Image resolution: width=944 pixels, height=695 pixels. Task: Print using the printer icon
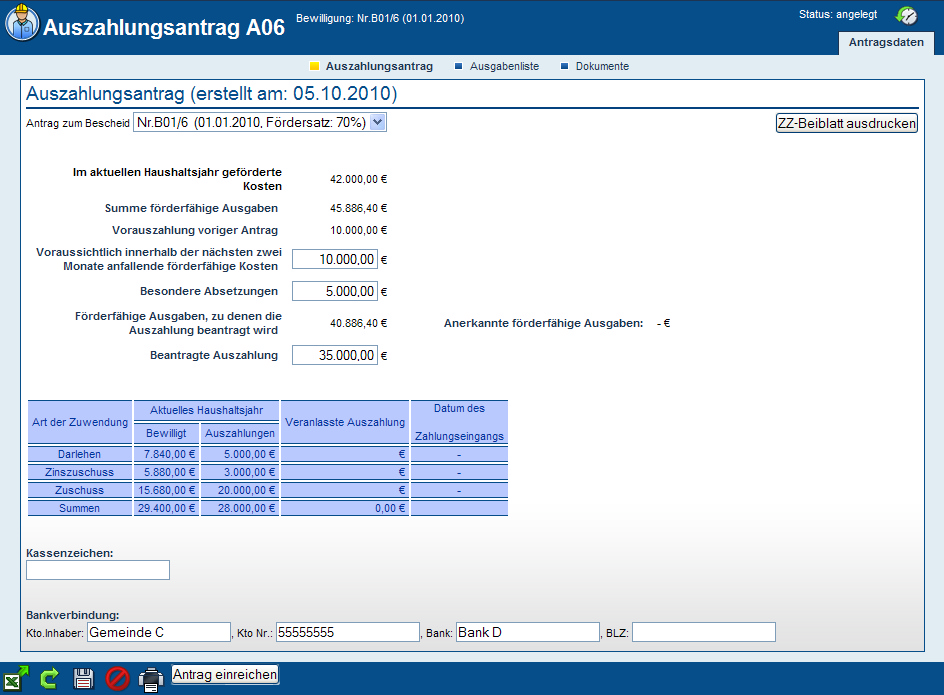click(x=151, y=679)
